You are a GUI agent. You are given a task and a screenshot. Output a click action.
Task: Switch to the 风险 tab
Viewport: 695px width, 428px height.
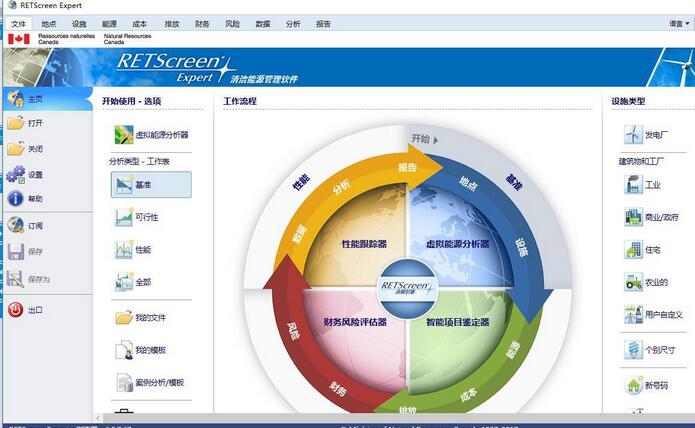[x=232, y=24]
